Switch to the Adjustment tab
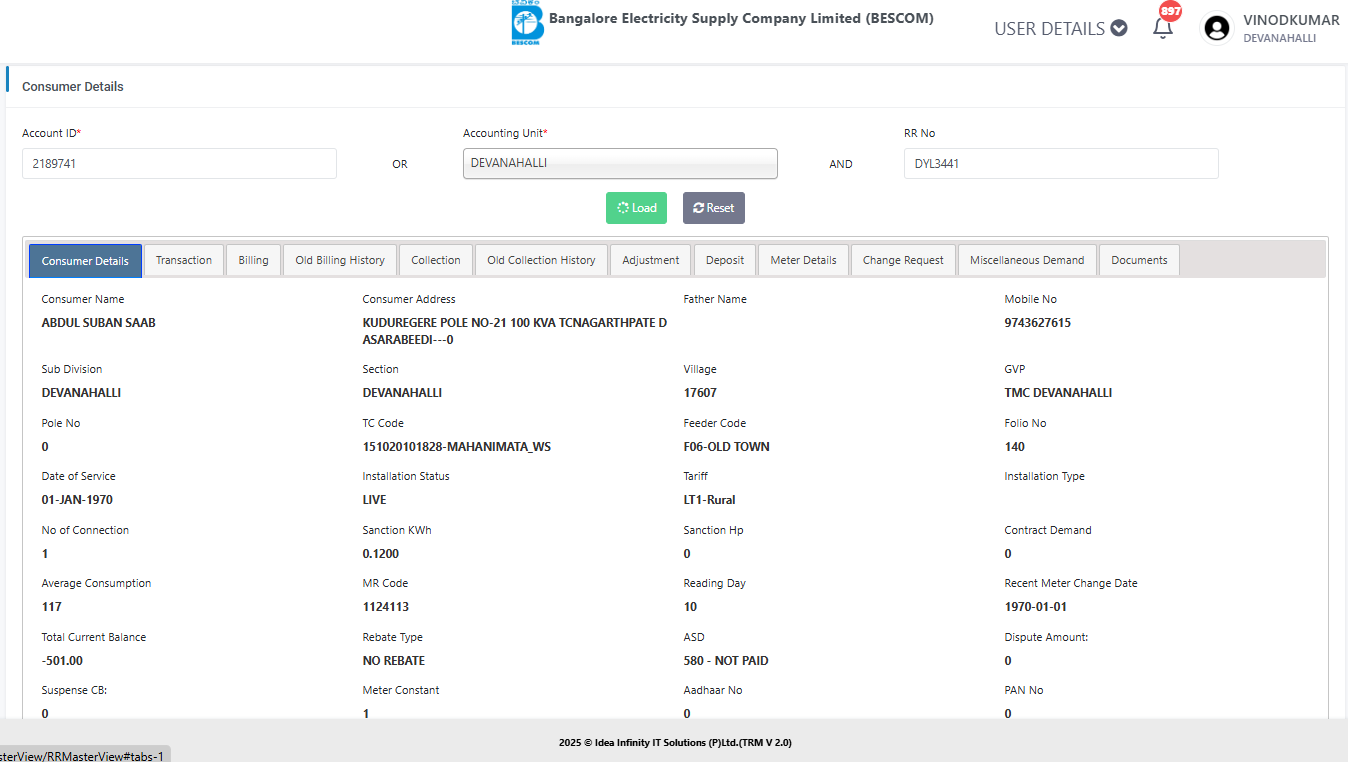The width and height of the screenshot is (1348, 762). coord(651,260)
